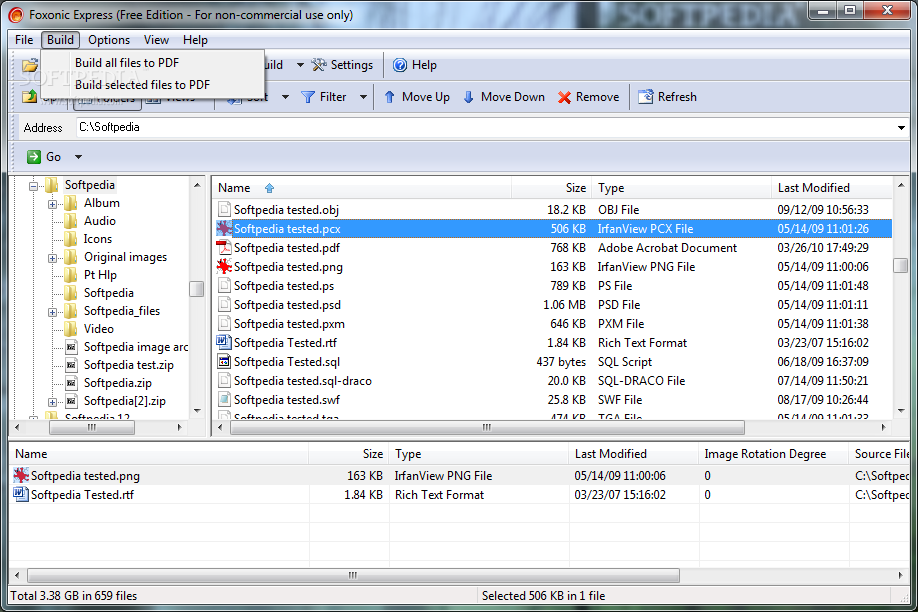Screen dimensions: 918x612
Task: Click Image Rotation Degree column header
Action: tap(773, 454)
